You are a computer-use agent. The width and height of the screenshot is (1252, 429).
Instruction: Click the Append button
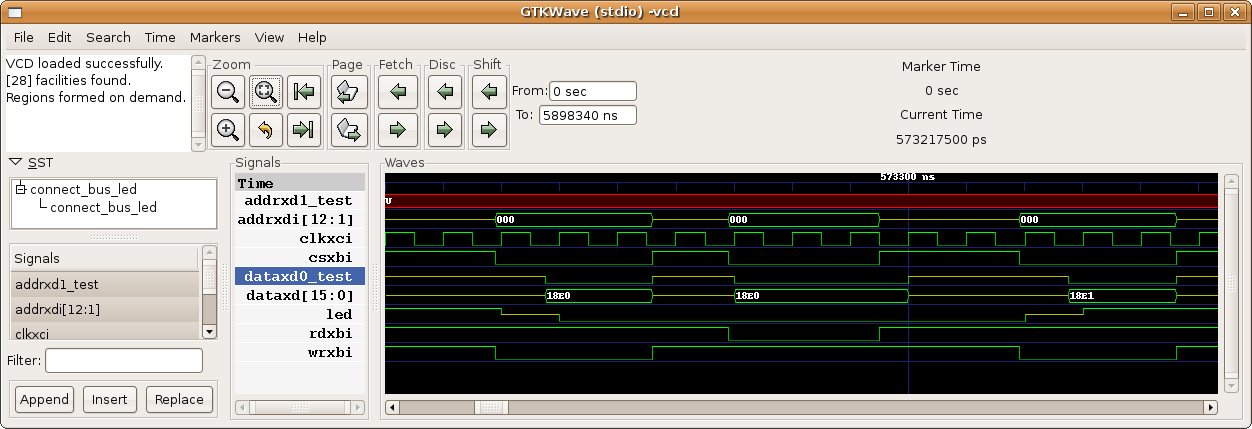(x=45, y=399)
